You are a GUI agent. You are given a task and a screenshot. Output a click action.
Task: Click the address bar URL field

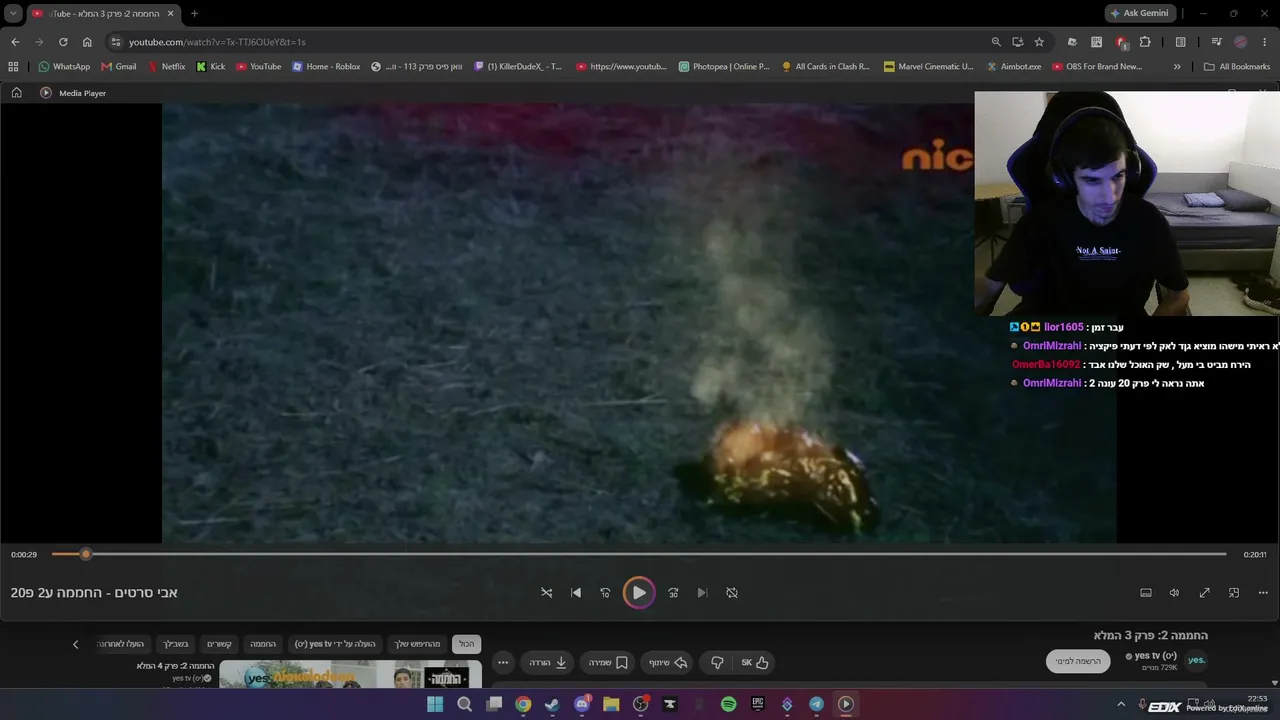550,42
